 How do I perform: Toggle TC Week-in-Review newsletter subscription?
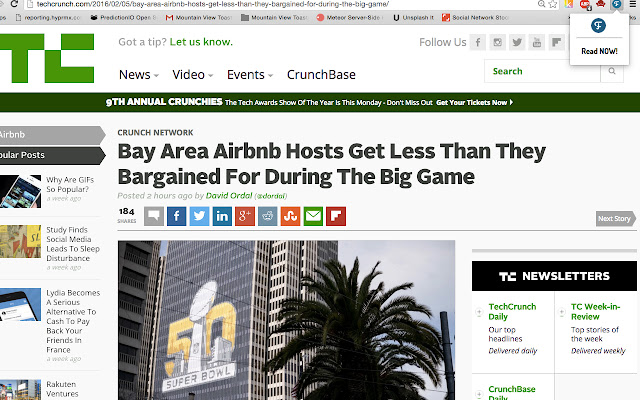[562, 312]
